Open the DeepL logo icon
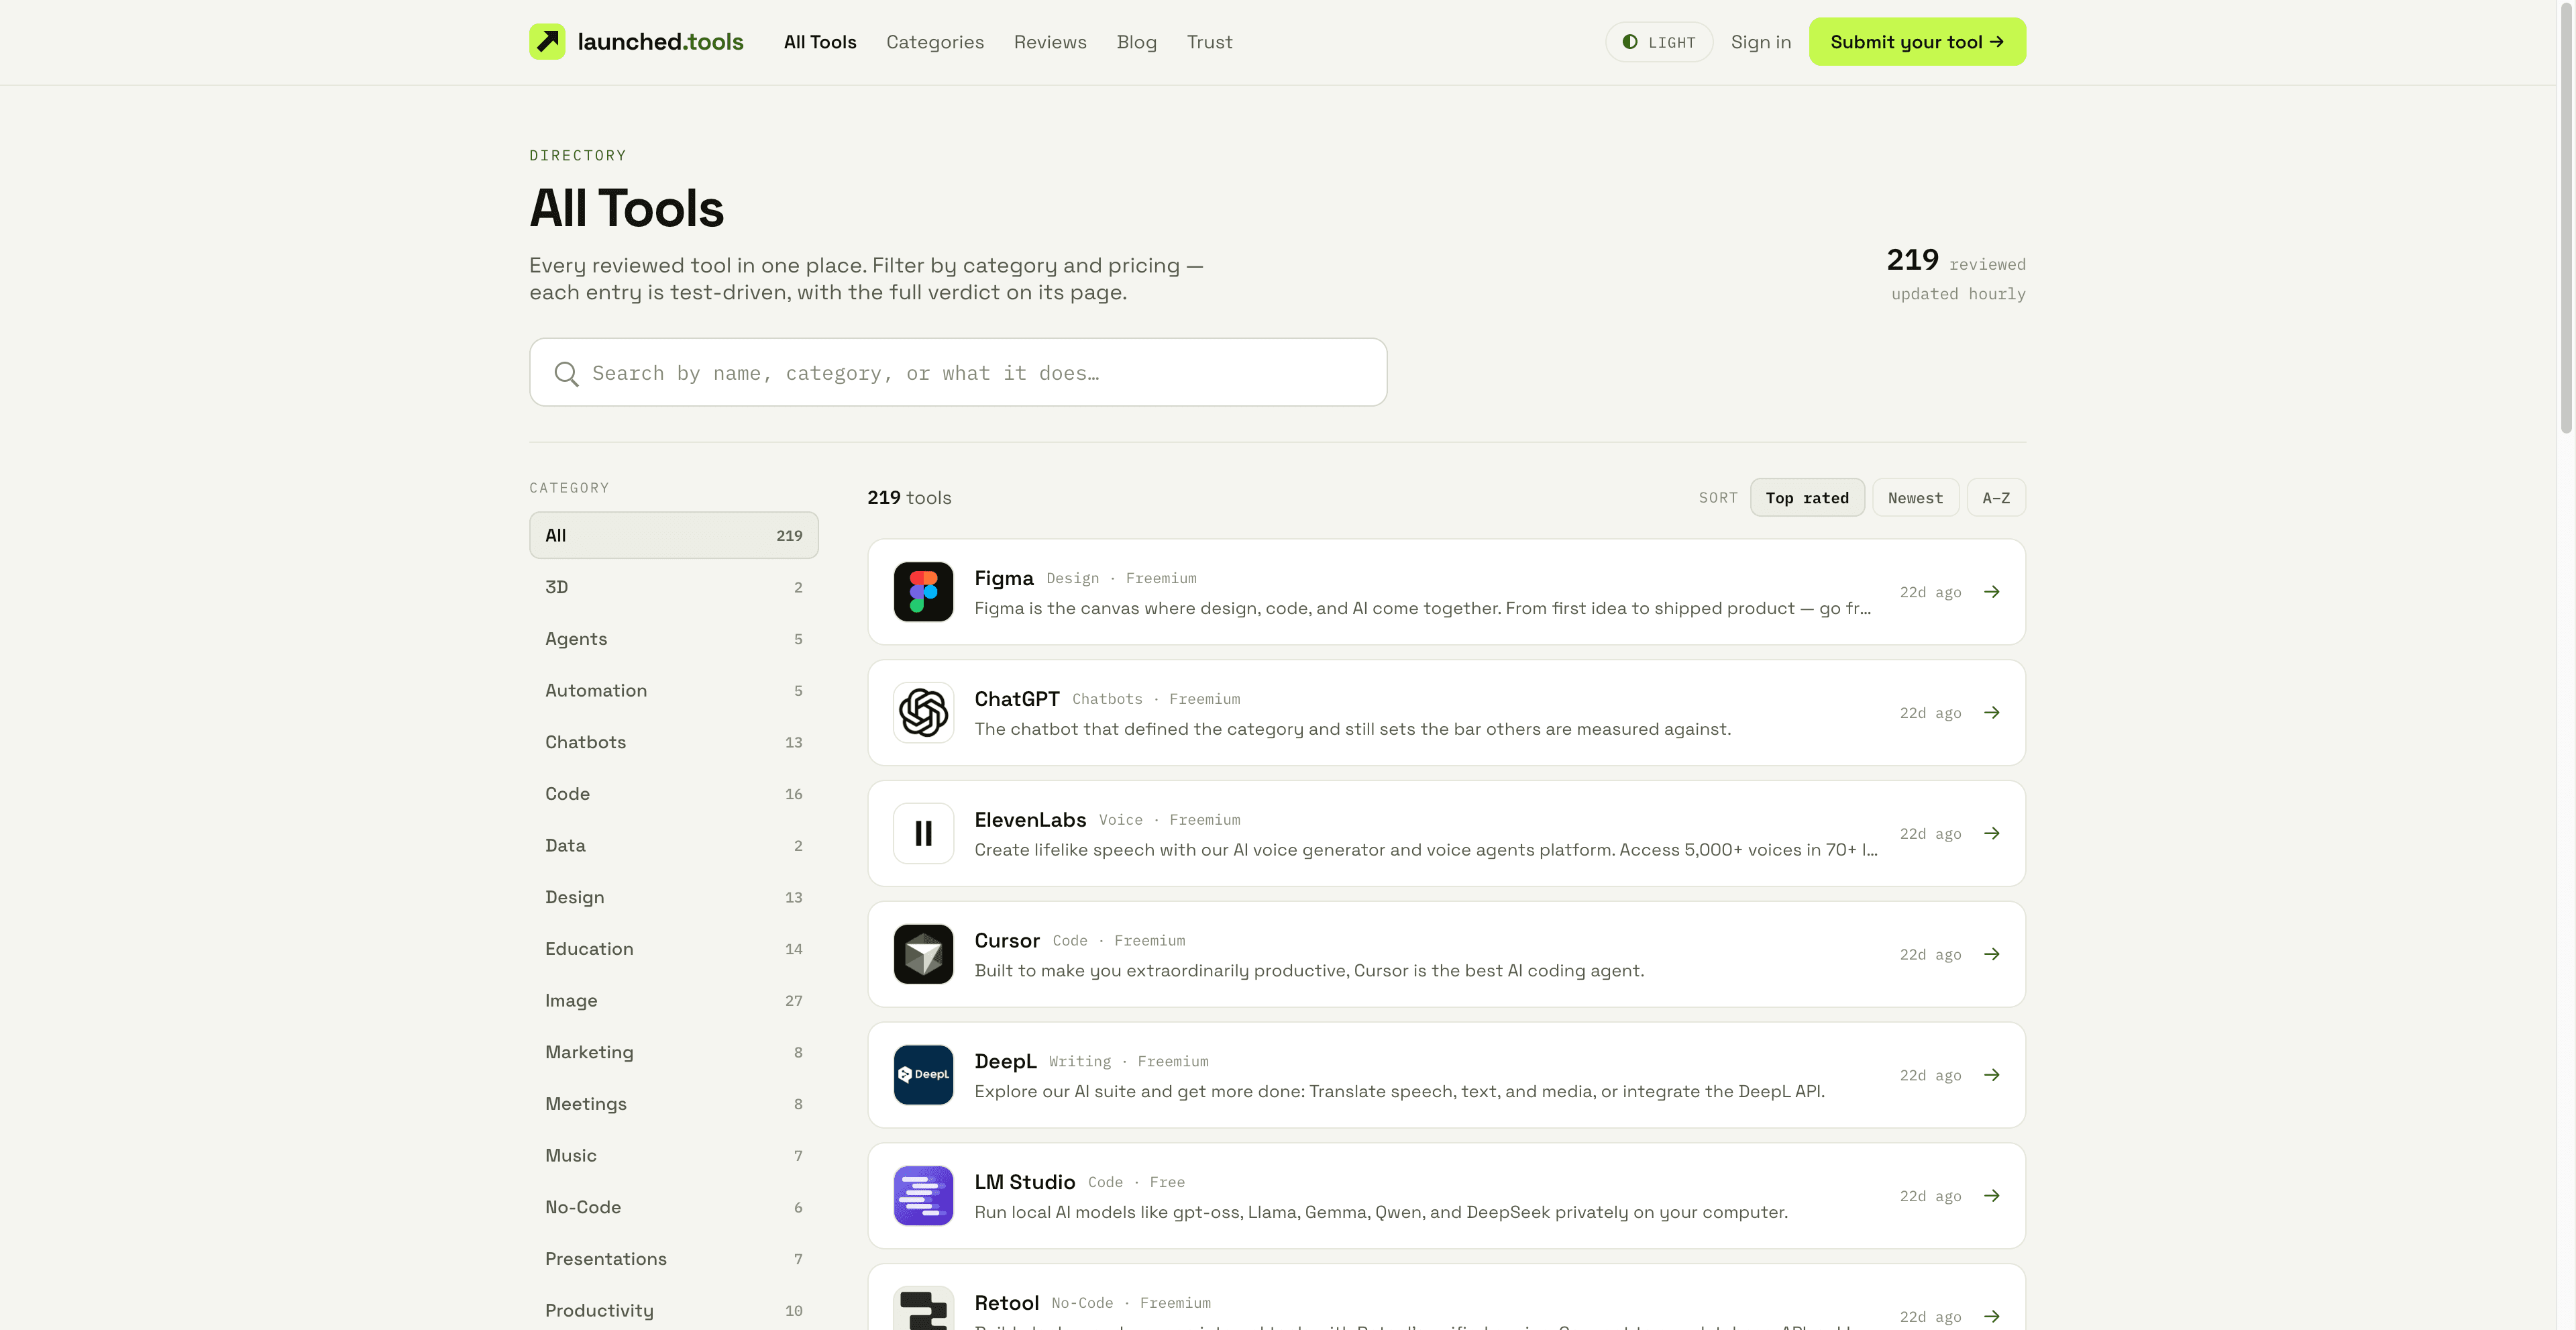 [923, 1075]
